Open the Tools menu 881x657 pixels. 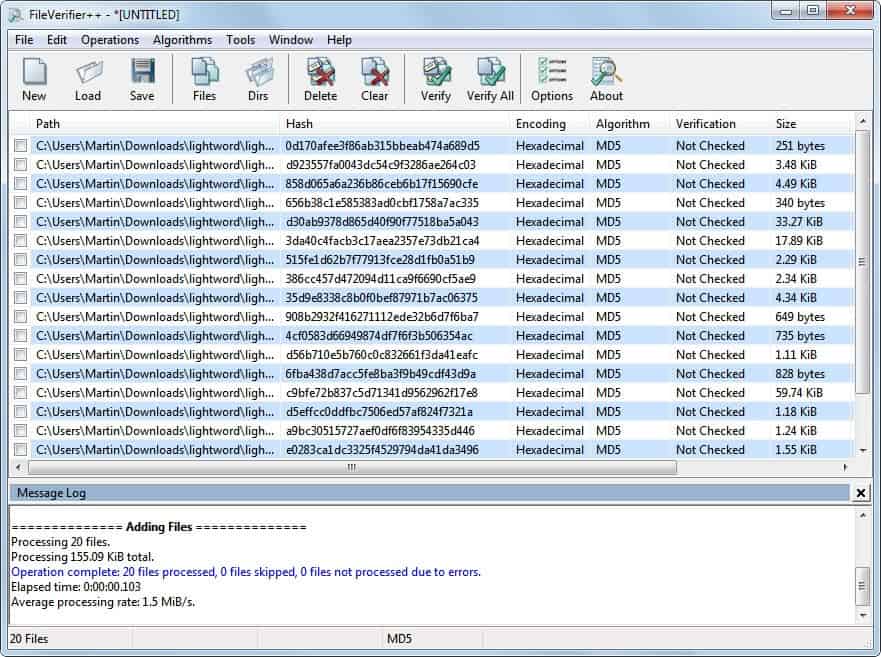pos(239,40)
